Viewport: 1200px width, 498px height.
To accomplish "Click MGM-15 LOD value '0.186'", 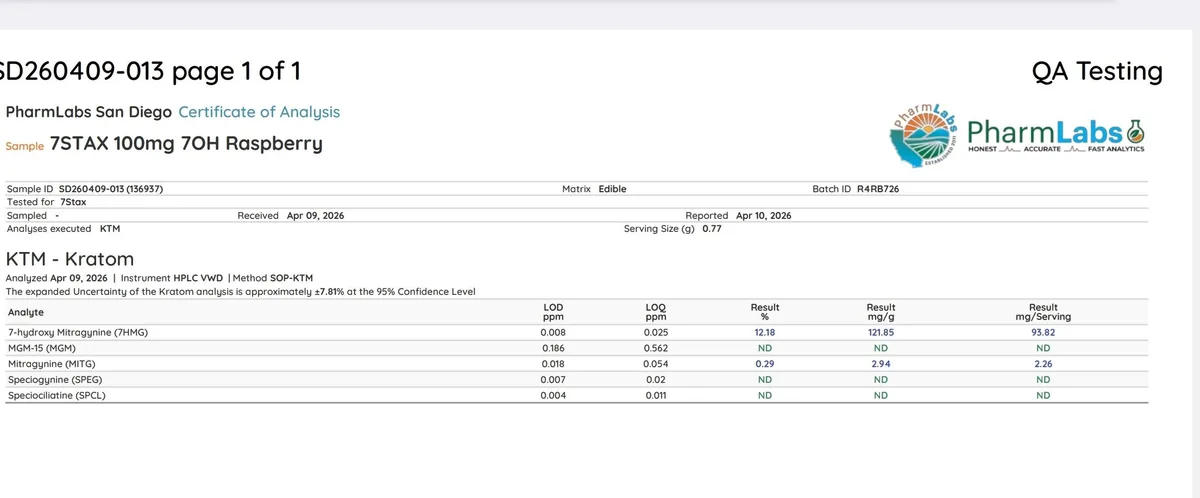I will (x=553, y=348).
